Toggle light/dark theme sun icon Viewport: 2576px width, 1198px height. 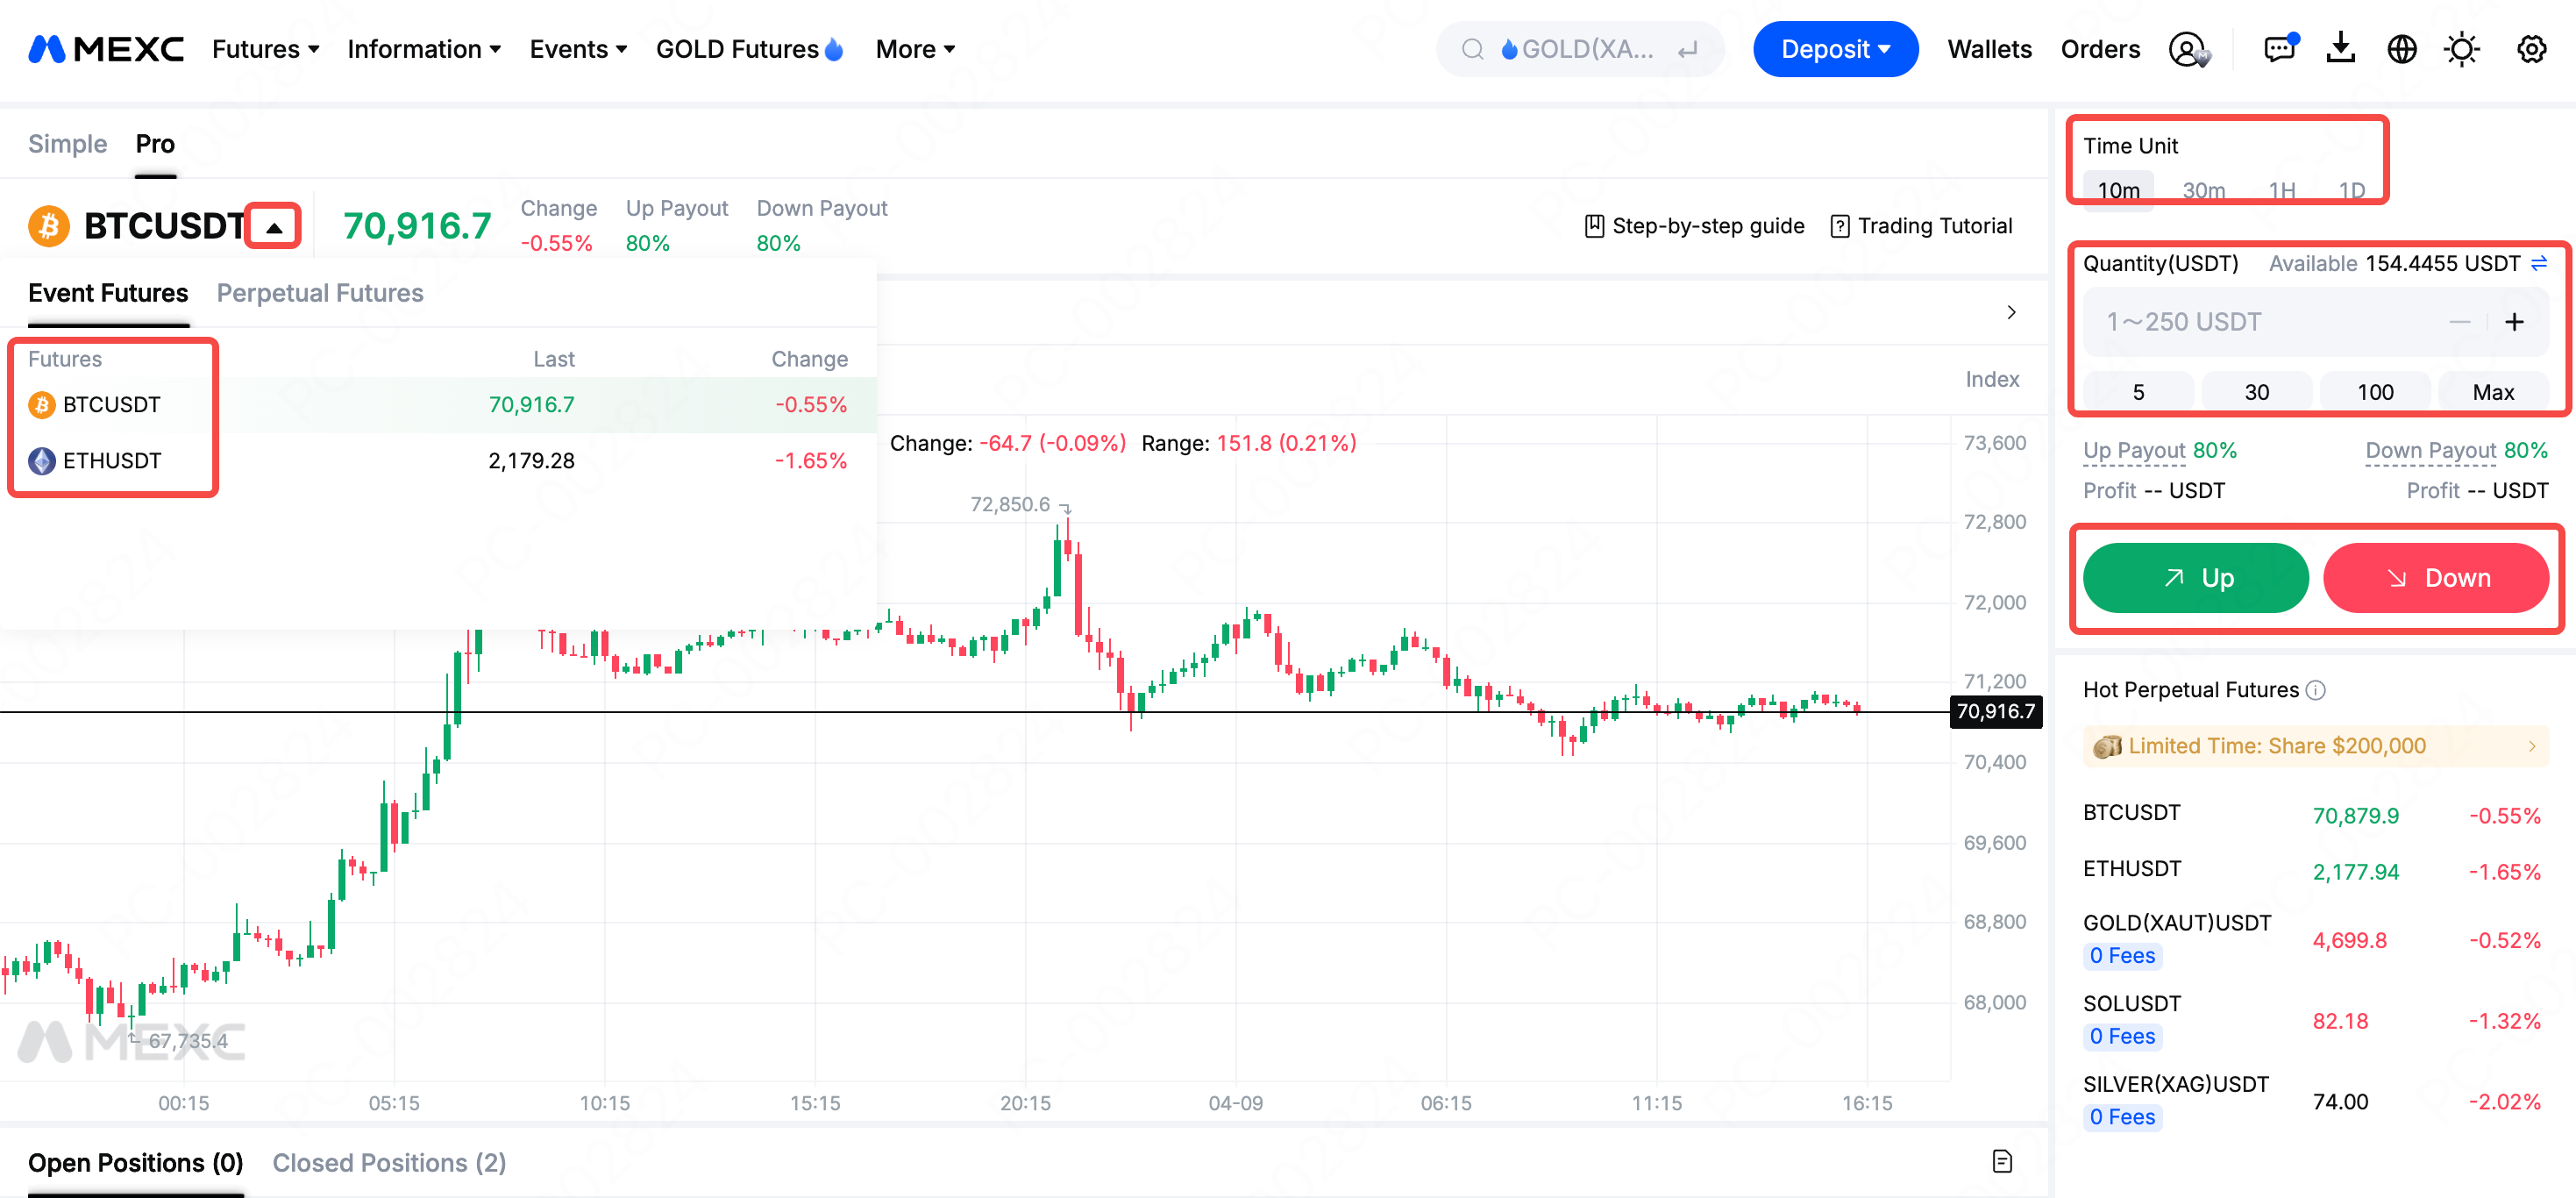click(x=2461, y=49)
